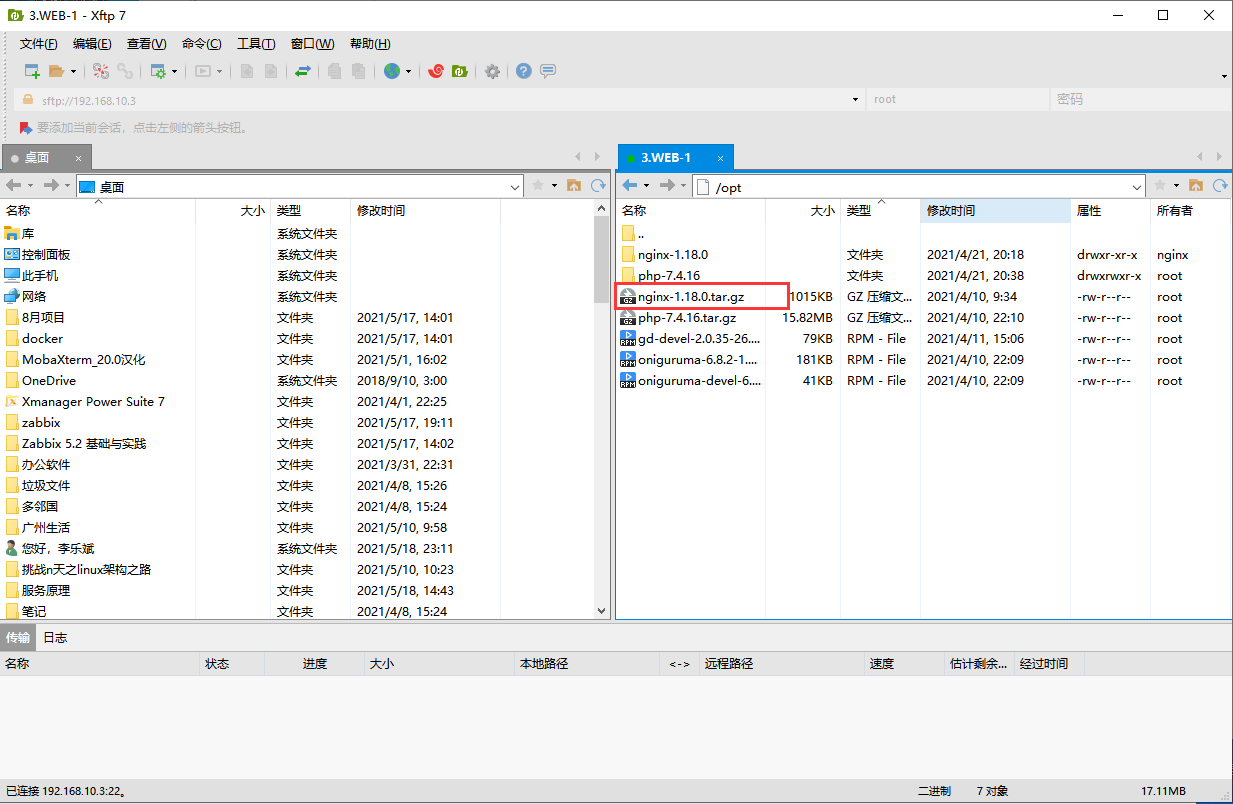Select php-7.4.16.tar.gz in remote pane

pyautogui.click(x=687, y=318)
